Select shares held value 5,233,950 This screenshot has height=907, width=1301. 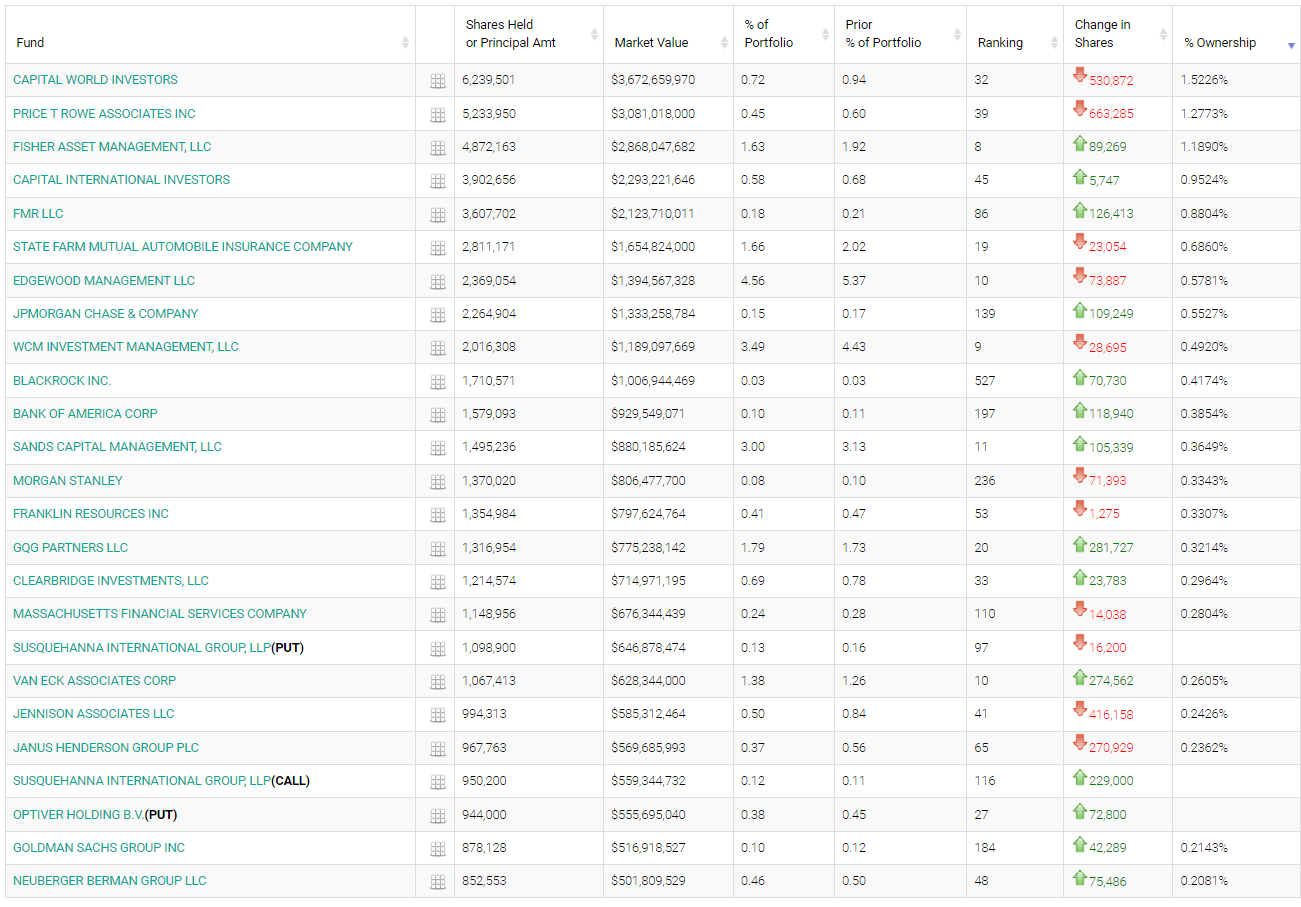click(489, 114)
